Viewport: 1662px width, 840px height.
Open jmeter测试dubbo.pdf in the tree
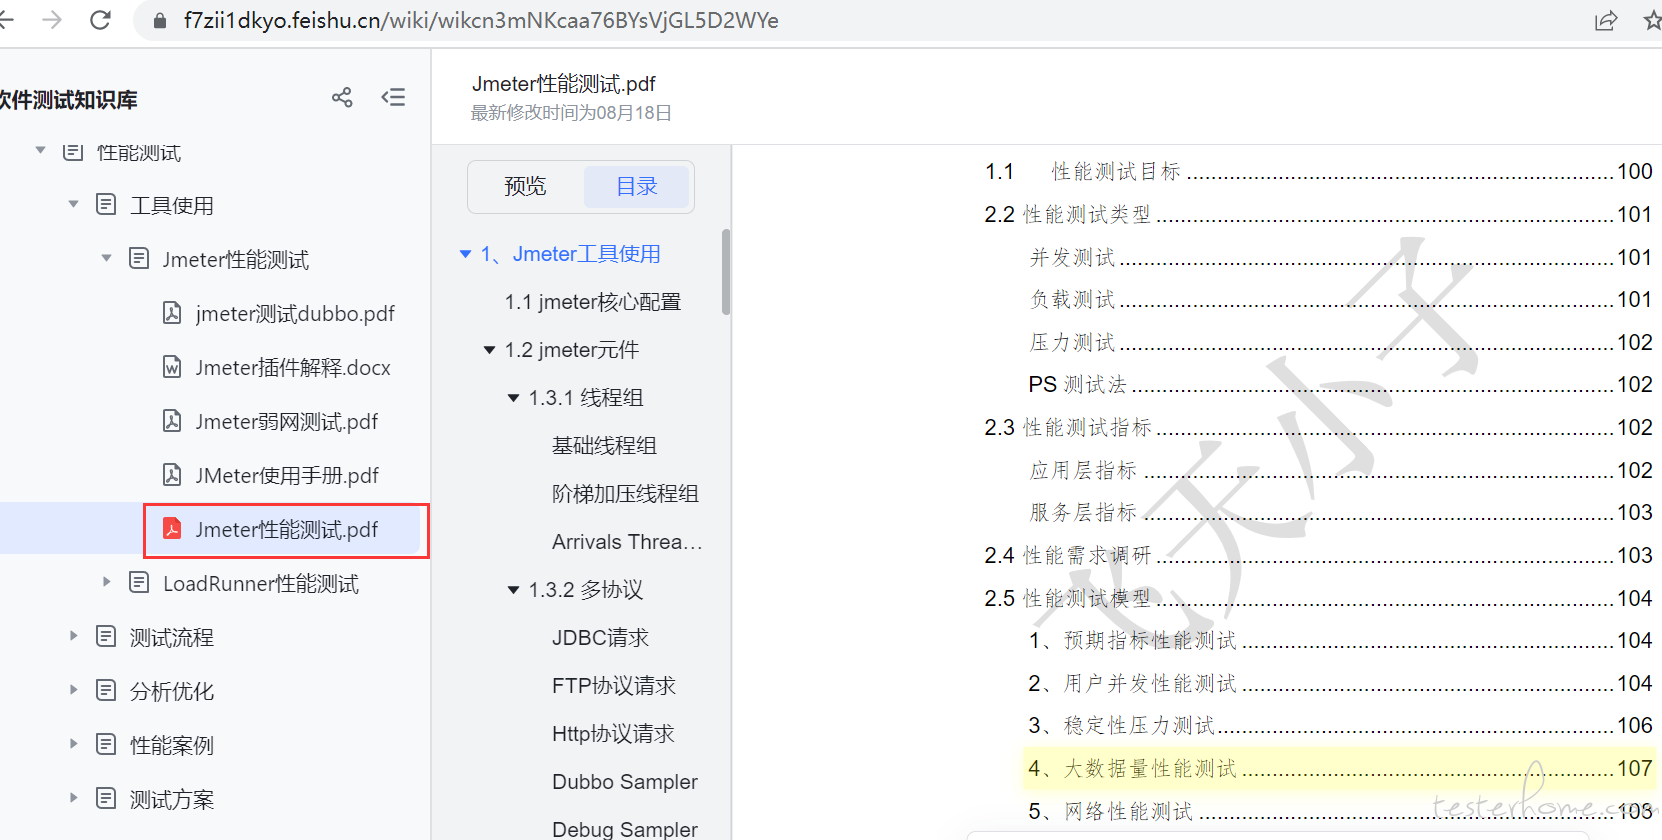[295, 314]
